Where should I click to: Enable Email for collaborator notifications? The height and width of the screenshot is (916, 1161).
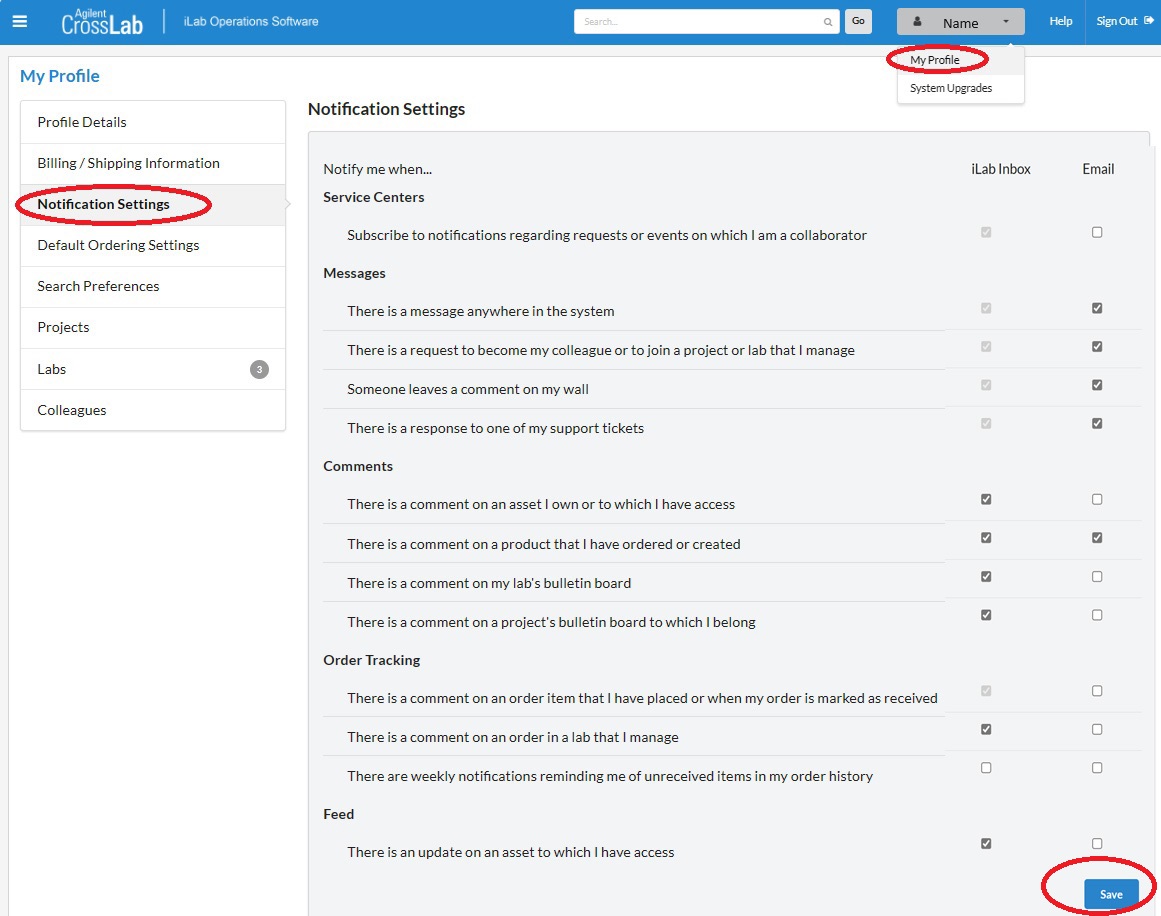click(x=1097, y=232)
